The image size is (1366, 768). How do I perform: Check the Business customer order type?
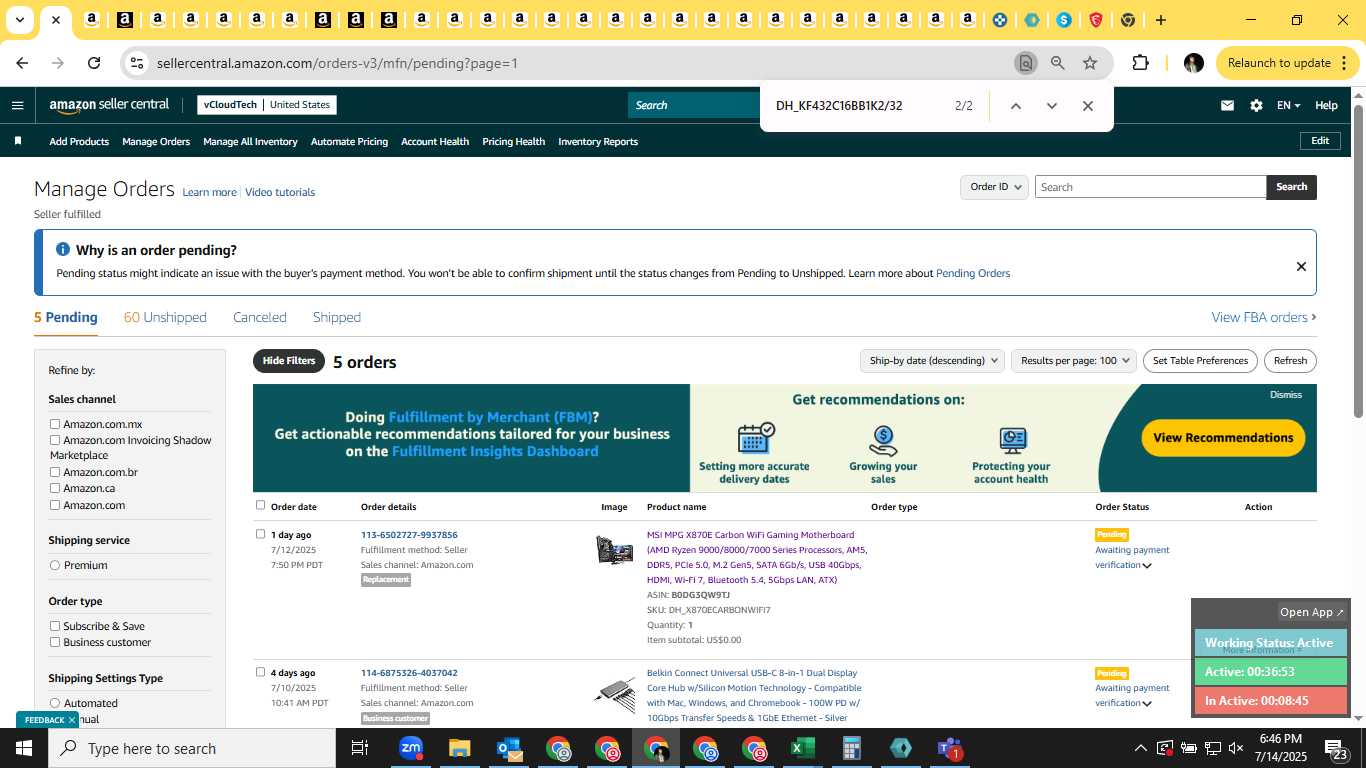click(x=55, y=642)
